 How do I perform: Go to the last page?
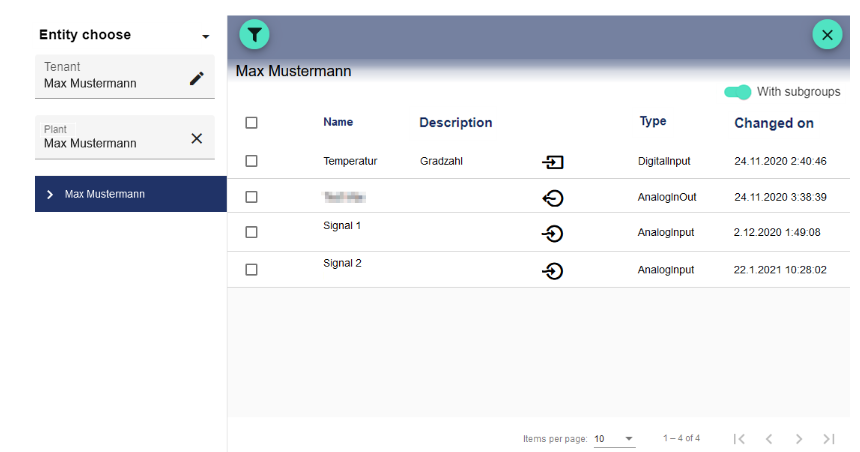click(x=828, y=439)
